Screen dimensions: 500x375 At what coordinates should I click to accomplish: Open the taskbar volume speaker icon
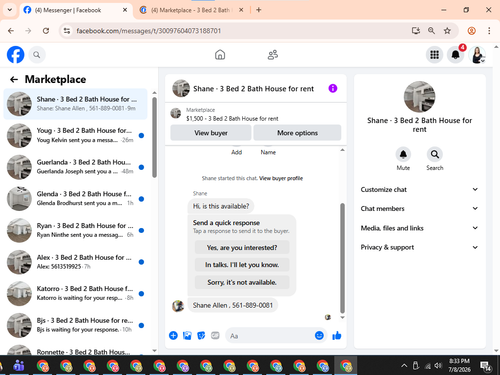(x=438, y=366)
